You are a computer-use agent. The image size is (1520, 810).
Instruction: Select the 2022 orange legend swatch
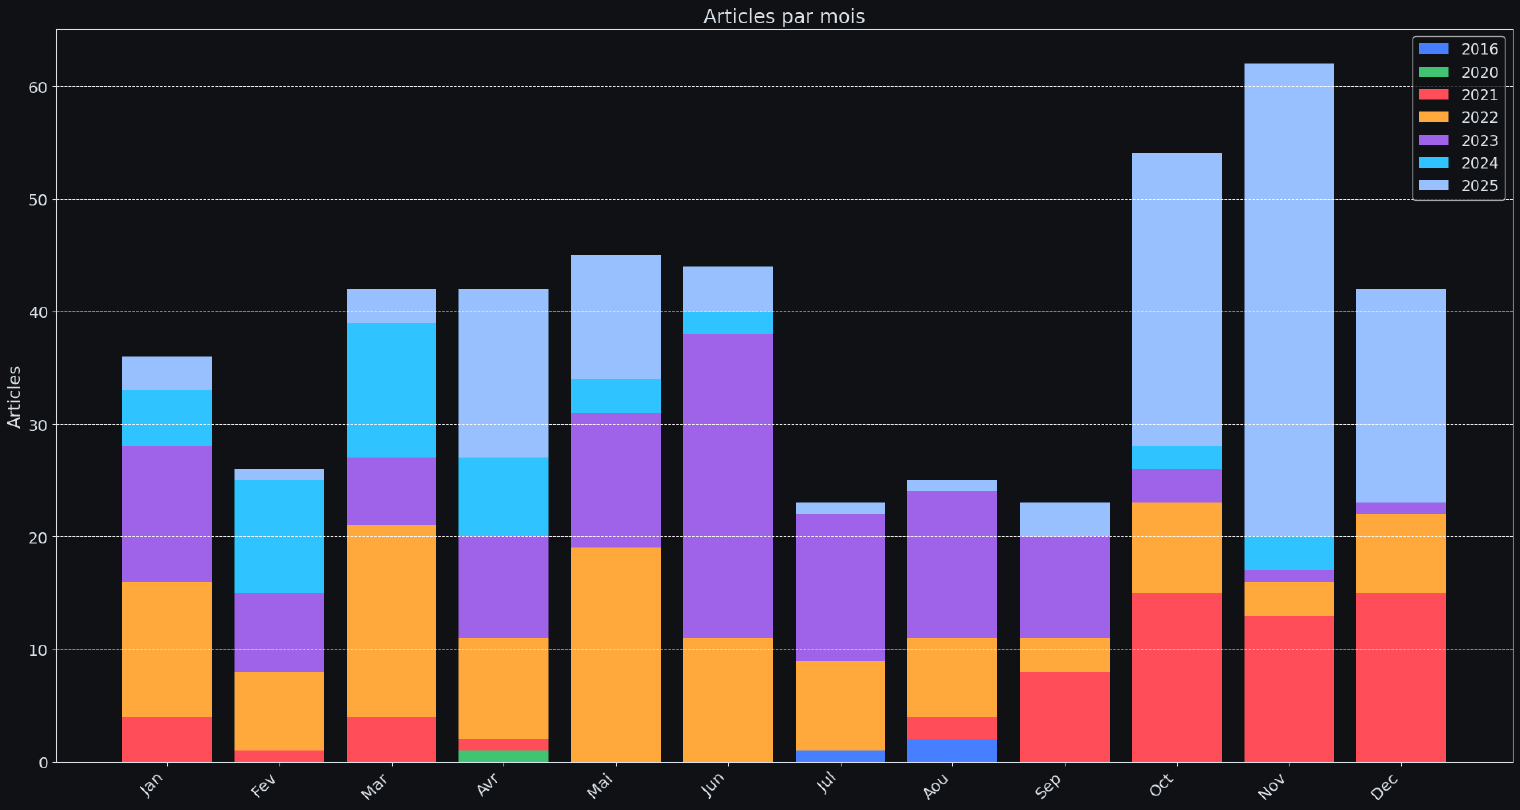(x=1433, y=117)
